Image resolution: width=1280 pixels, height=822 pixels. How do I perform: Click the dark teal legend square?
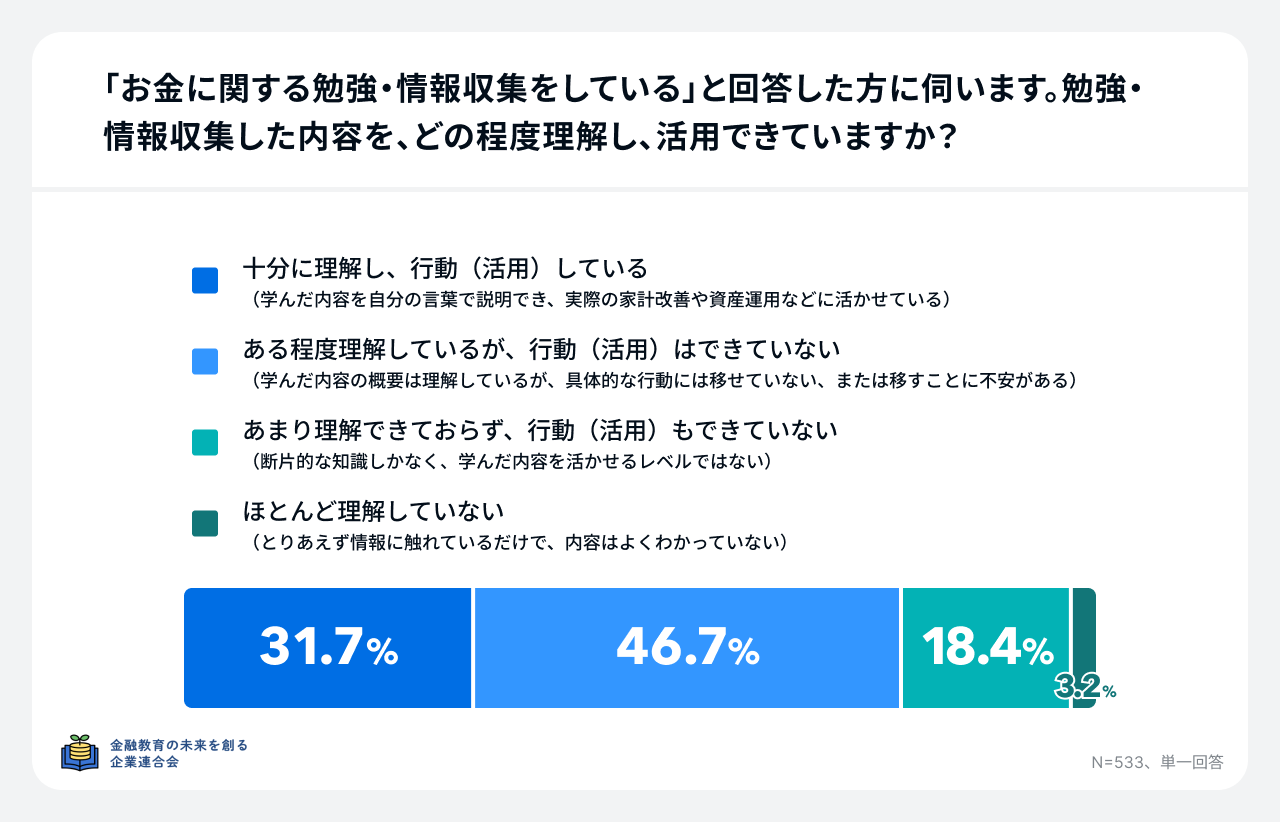pyautogui.click(x=205, y=523)
